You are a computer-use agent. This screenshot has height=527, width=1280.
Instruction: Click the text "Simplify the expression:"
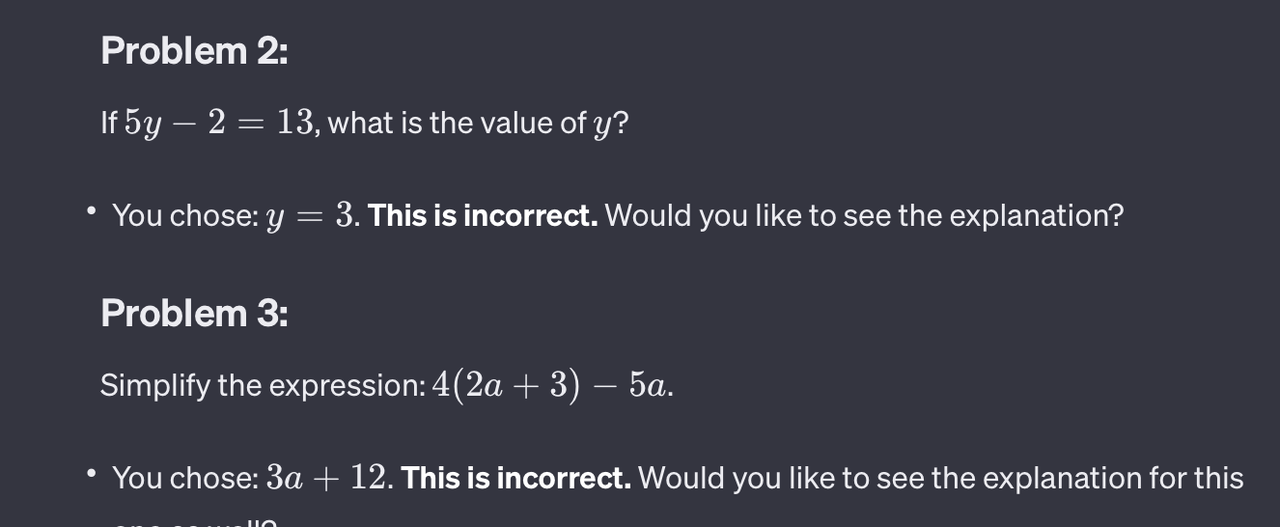click(263, 385)
